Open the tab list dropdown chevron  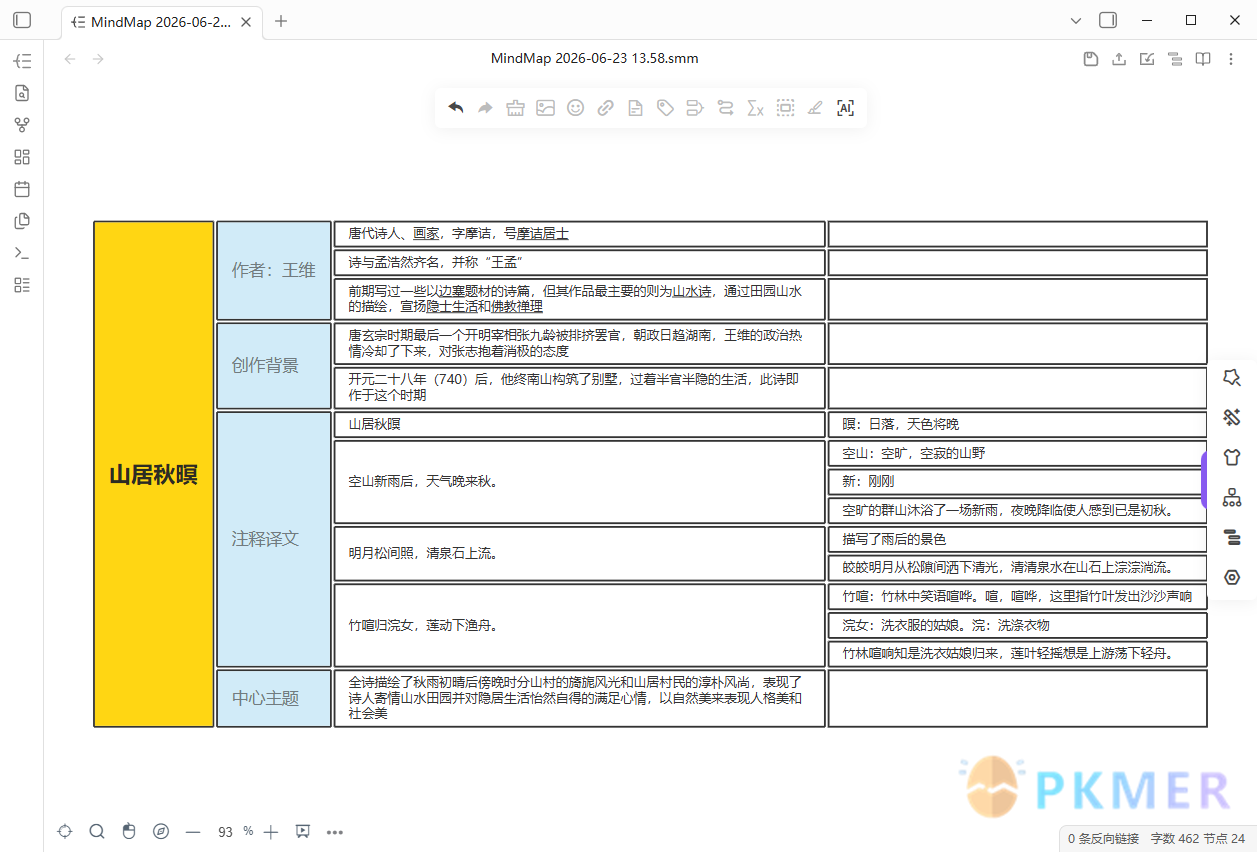tap(1076, 20)
